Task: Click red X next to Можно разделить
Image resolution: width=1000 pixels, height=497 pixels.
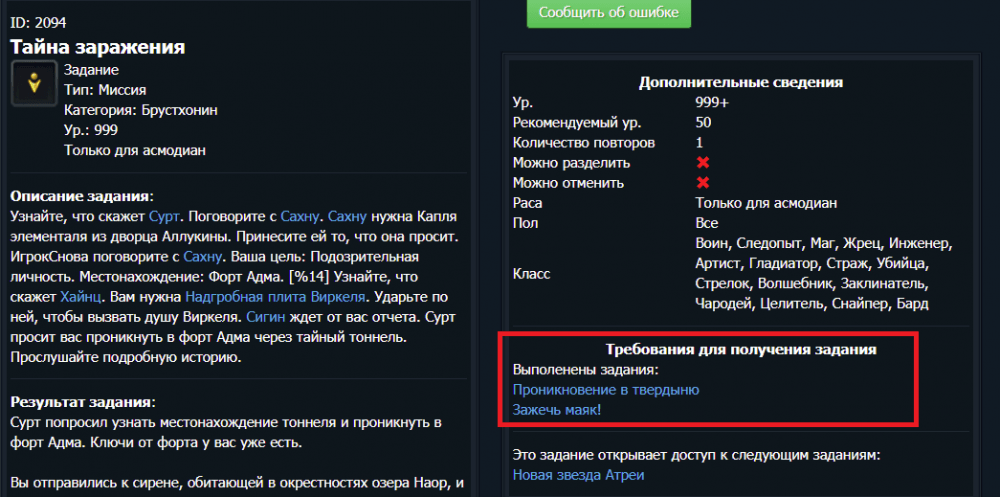Action: (702, 163)
